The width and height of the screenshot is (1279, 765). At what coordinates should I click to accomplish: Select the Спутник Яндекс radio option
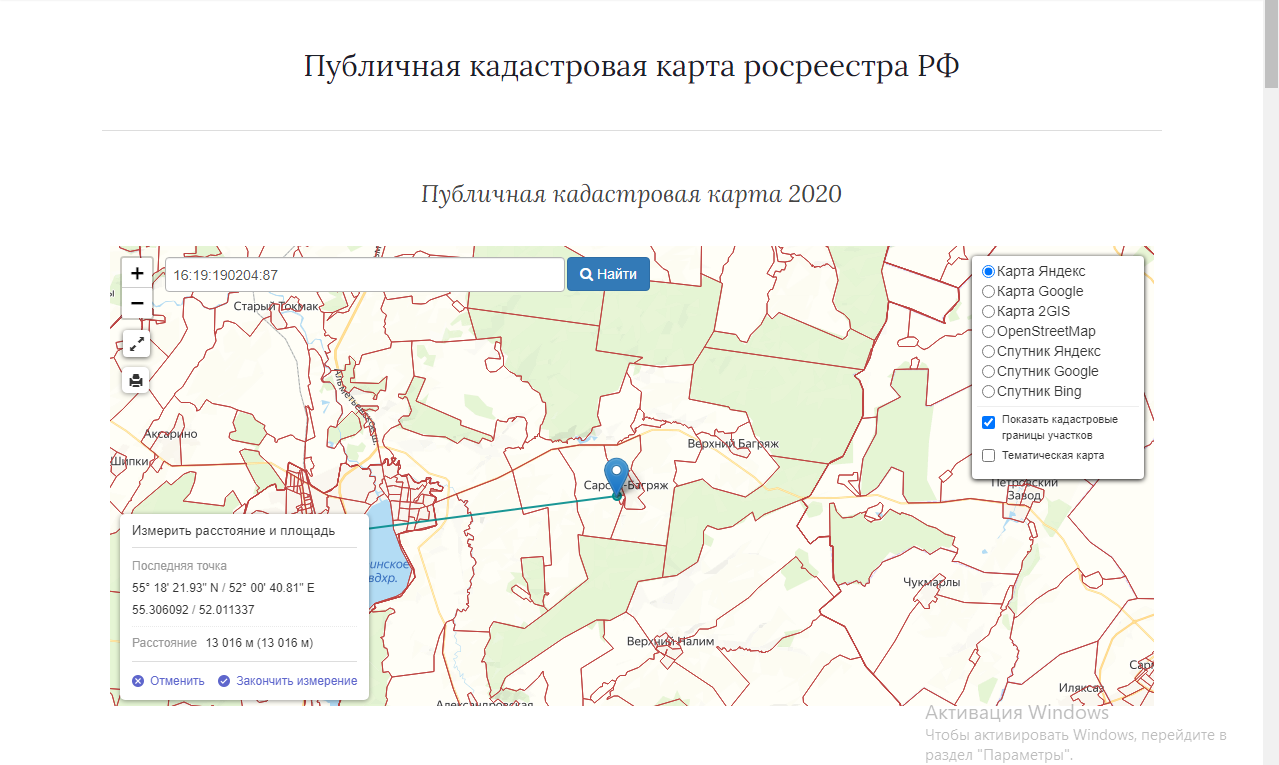[989, 352]
